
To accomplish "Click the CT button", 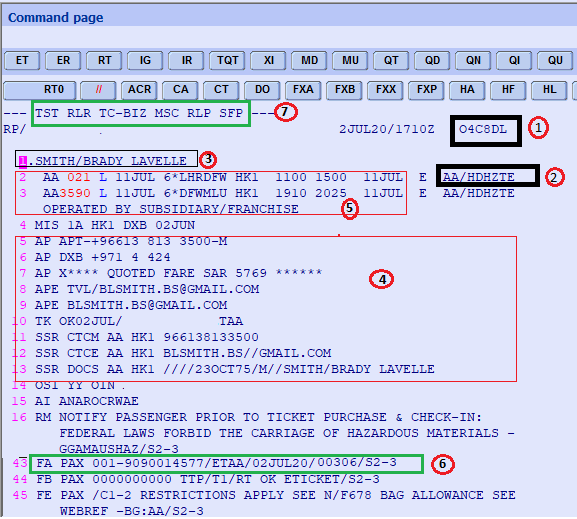I will pos(221,90).
